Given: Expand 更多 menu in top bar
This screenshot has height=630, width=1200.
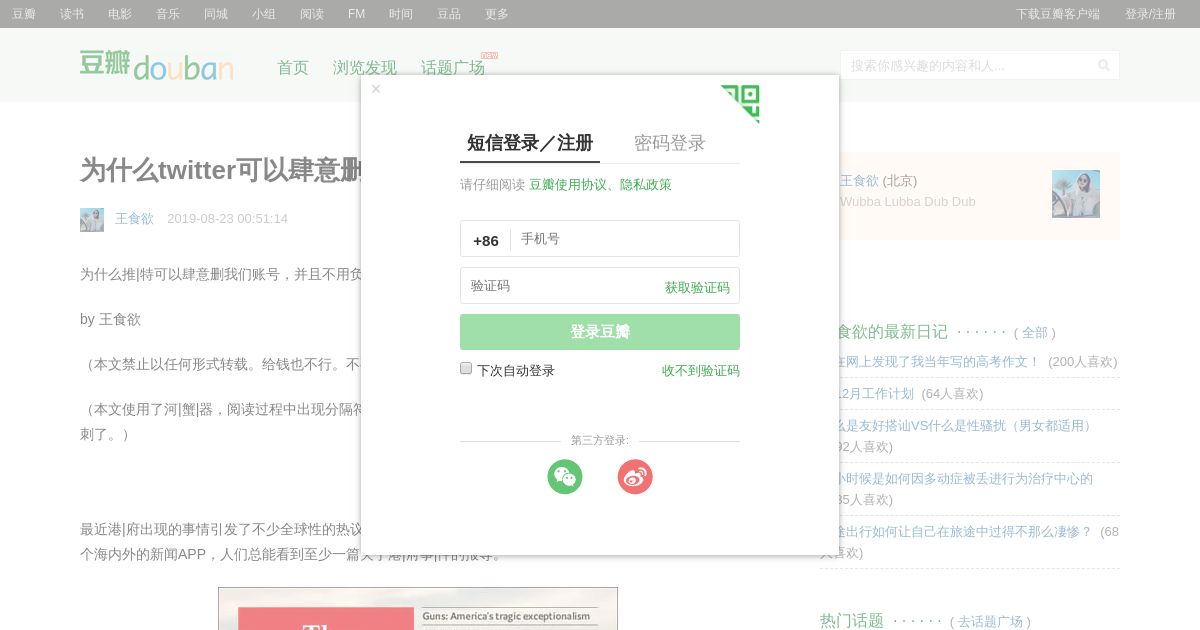Looking at the screenshot, I should (497, 14).
